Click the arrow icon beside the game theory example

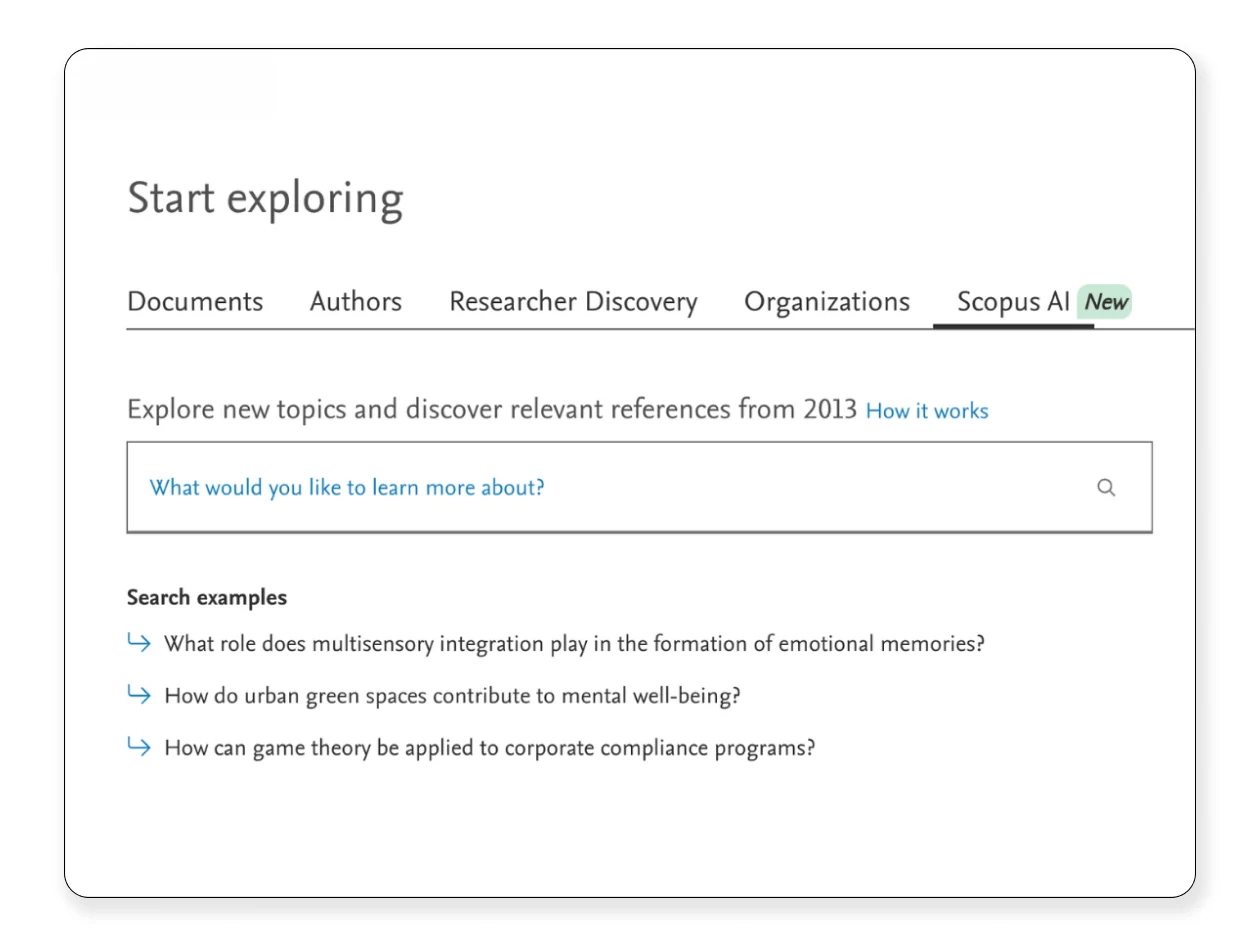[x=139, y=745]
